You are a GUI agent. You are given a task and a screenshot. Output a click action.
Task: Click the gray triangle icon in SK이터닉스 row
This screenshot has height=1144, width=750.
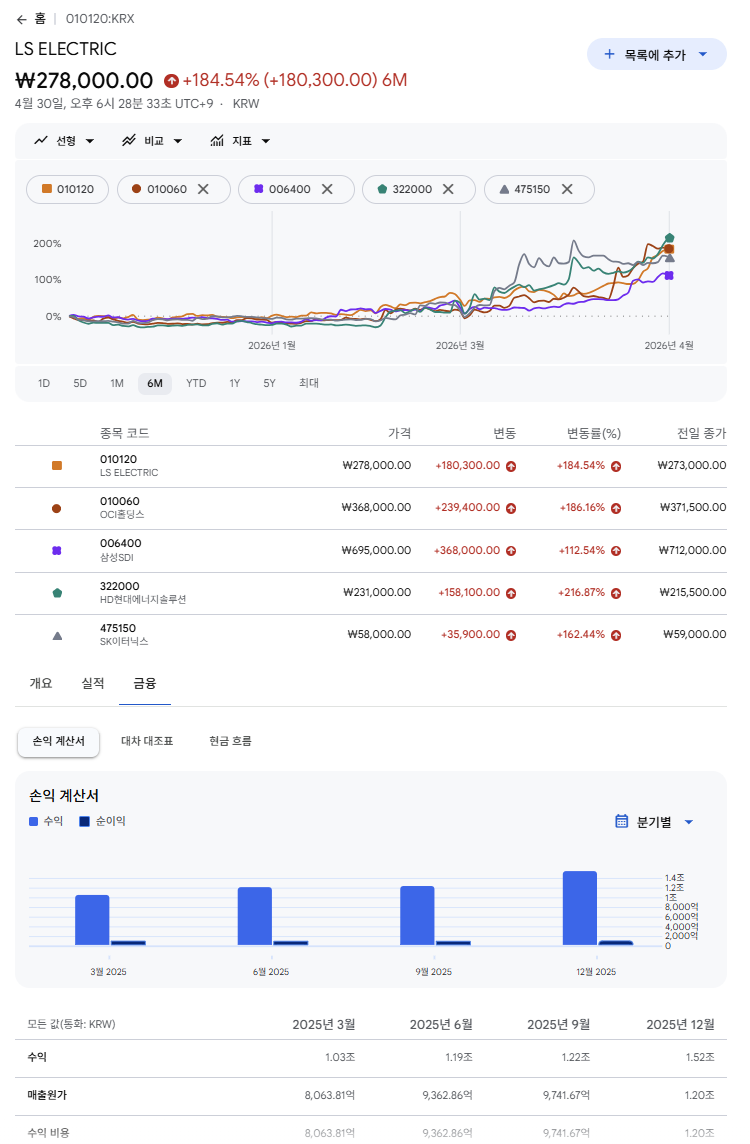point(57,635)
